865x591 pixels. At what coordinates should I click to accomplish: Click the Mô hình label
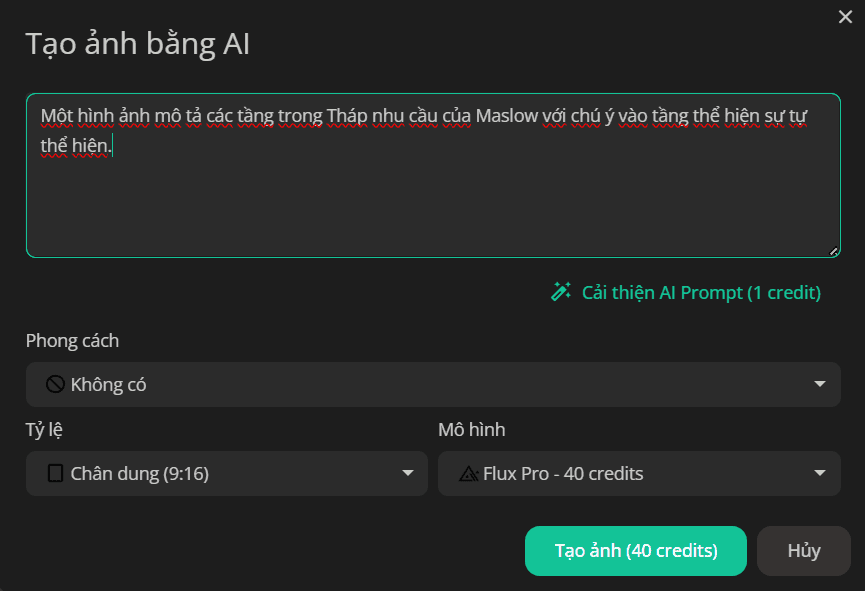pos(472,429)
